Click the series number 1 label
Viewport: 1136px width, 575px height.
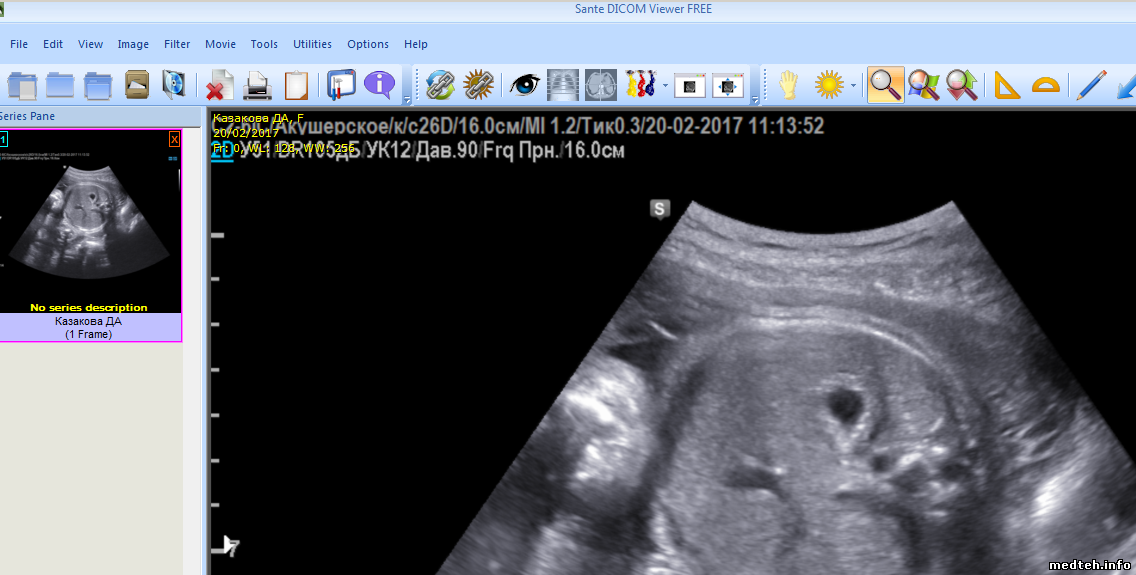(x=3, y=139)
